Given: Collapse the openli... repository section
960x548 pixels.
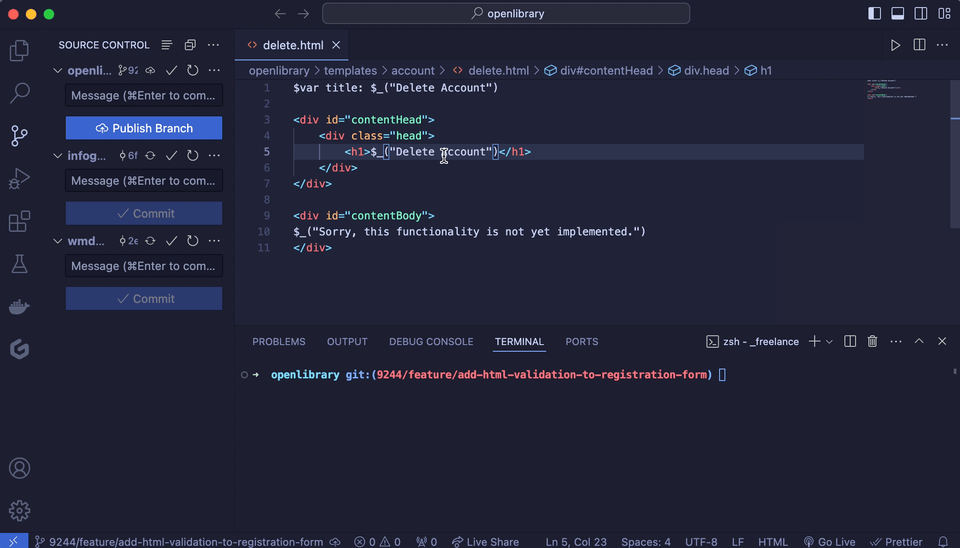Looking at the screenshot, I should 58,70.
